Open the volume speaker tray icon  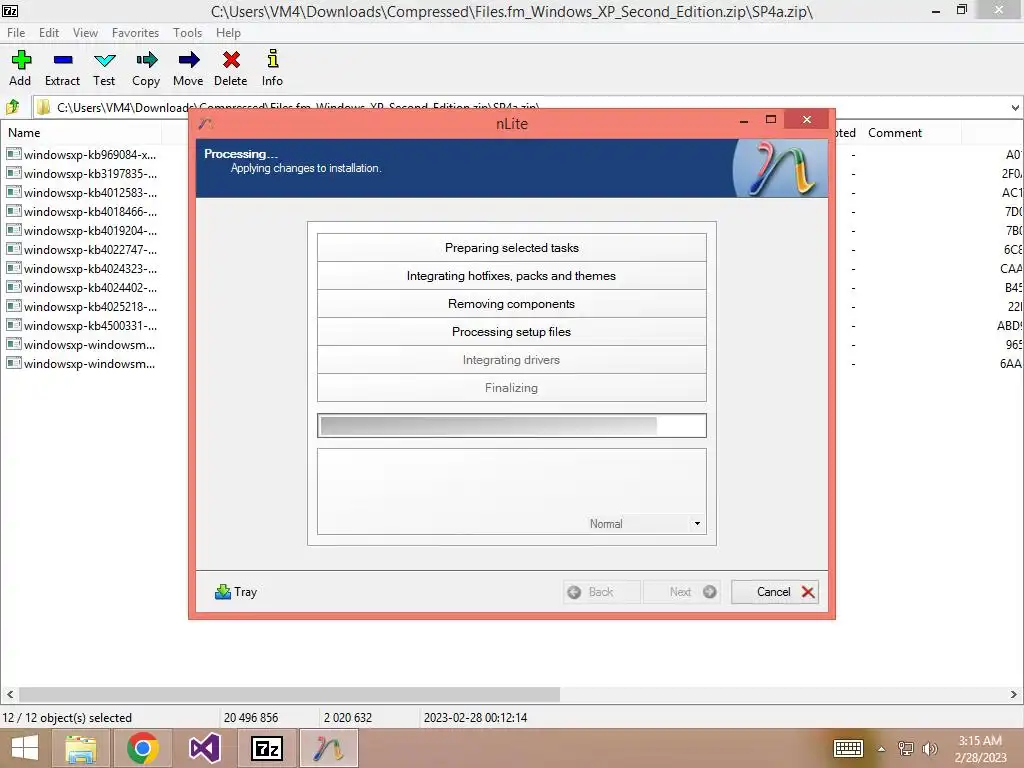[930, 748]
